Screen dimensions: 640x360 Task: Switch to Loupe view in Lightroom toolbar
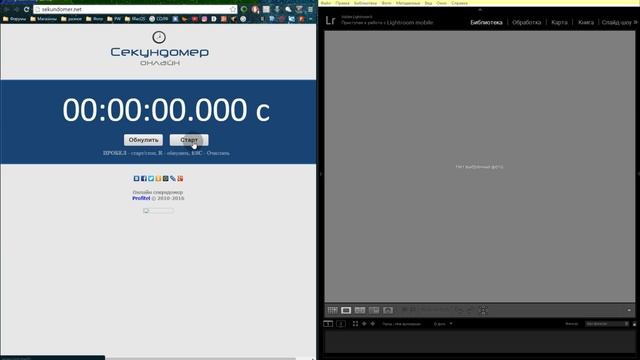[346, 311]
